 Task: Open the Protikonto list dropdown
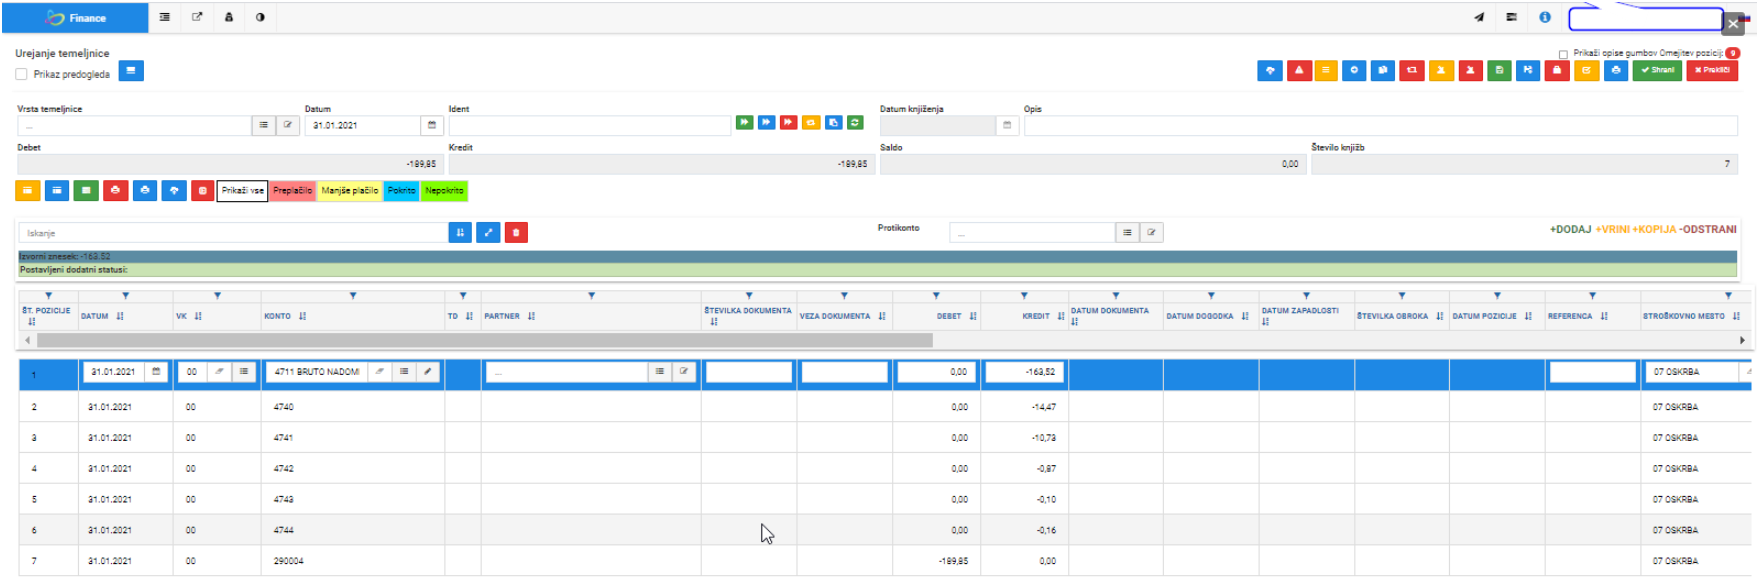(1127, 233)
